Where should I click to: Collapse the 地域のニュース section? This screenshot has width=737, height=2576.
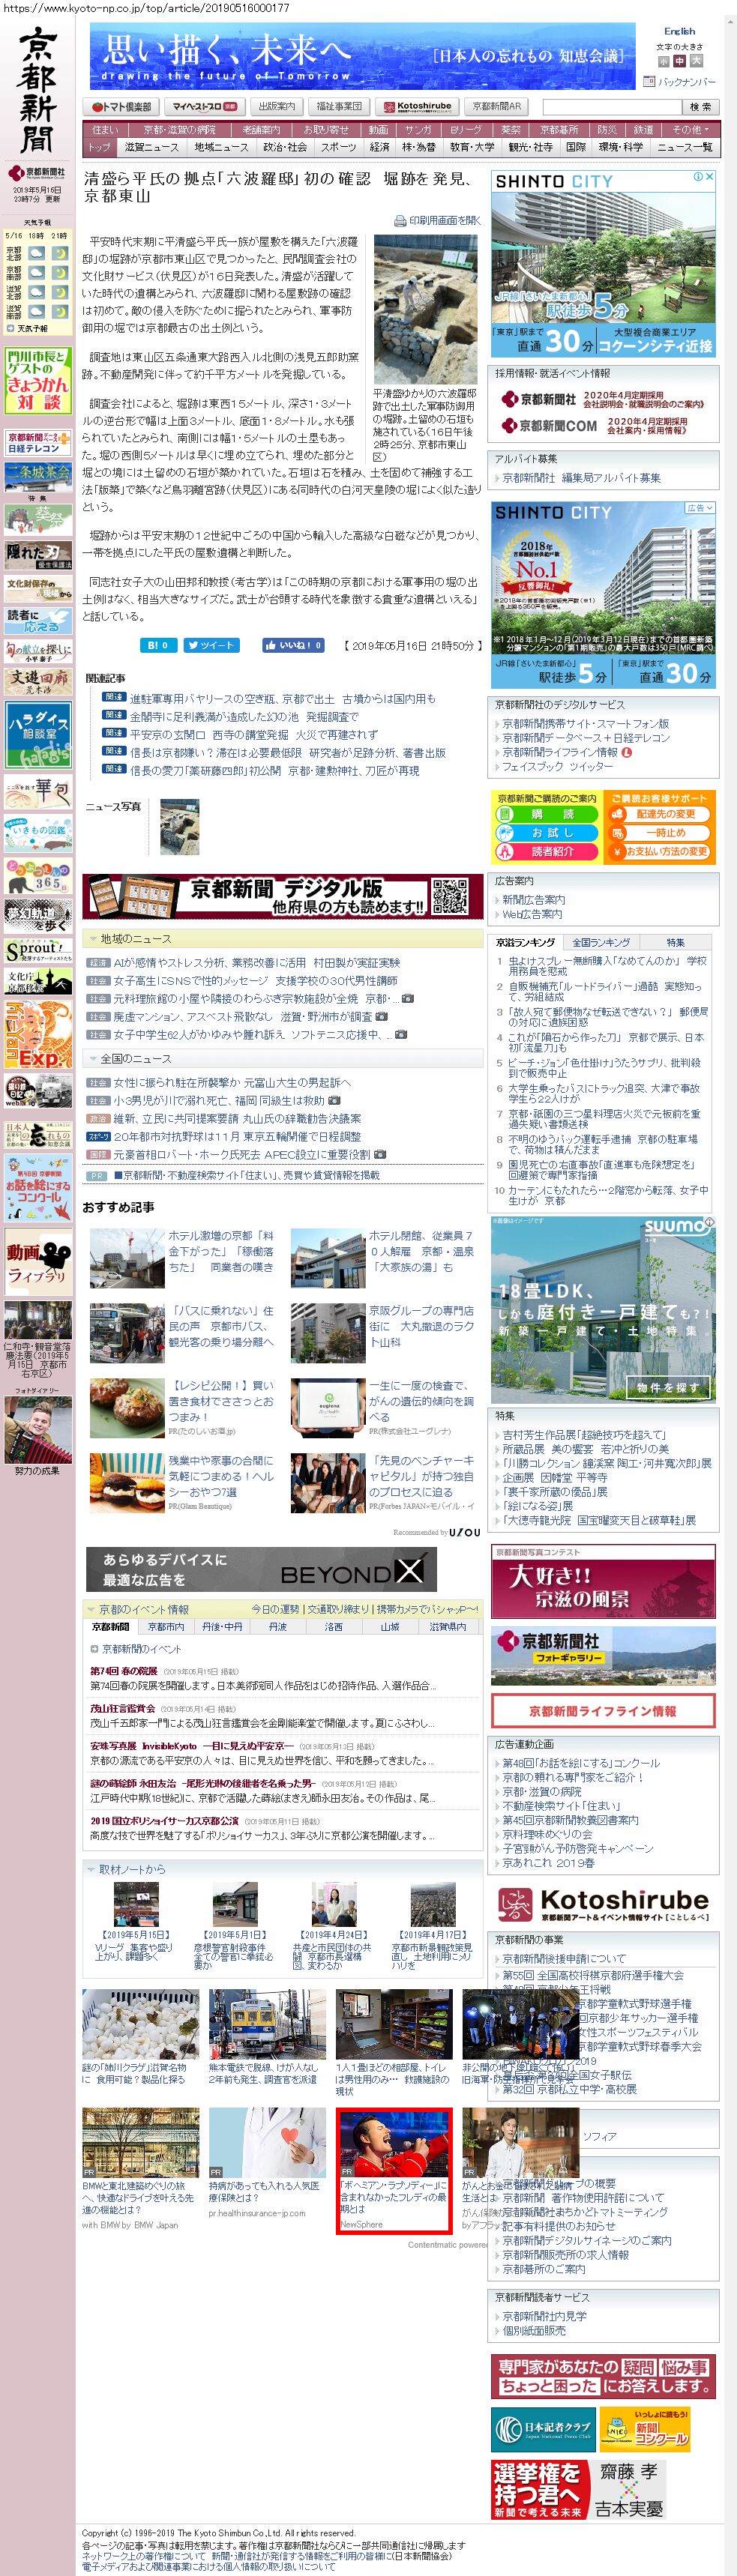(93, 939)
